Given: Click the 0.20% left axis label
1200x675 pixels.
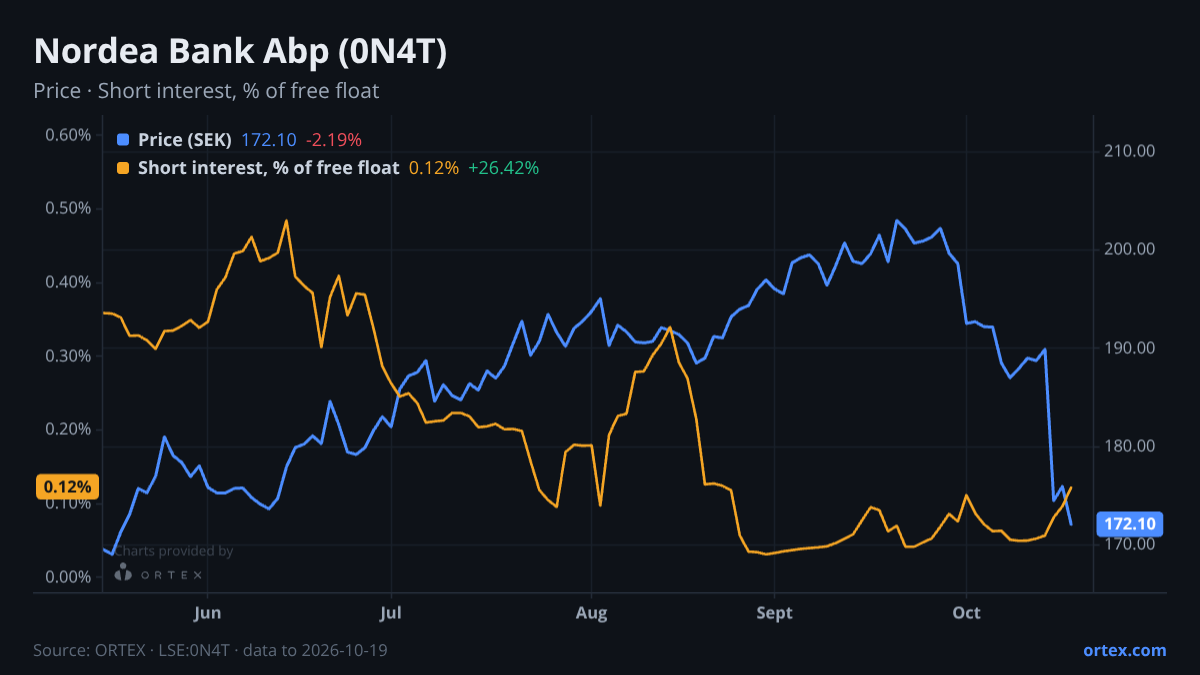Looking at the screenshot, I should (68, 430).
